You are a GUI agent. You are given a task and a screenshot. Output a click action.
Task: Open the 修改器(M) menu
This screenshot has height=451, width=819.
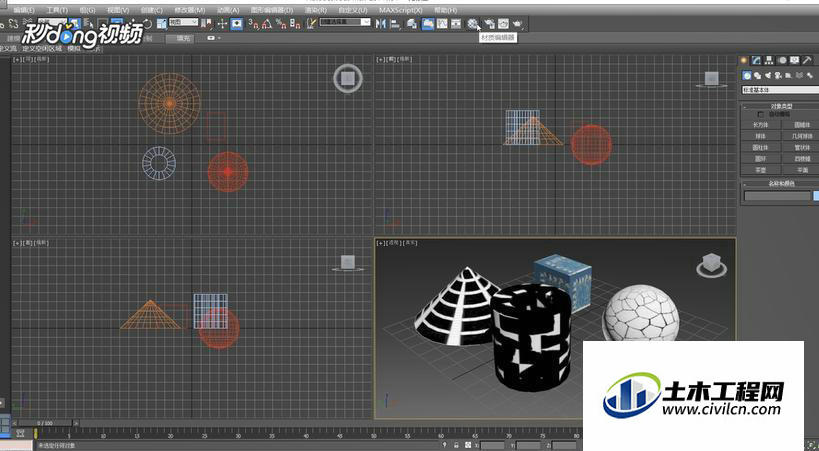190,10
